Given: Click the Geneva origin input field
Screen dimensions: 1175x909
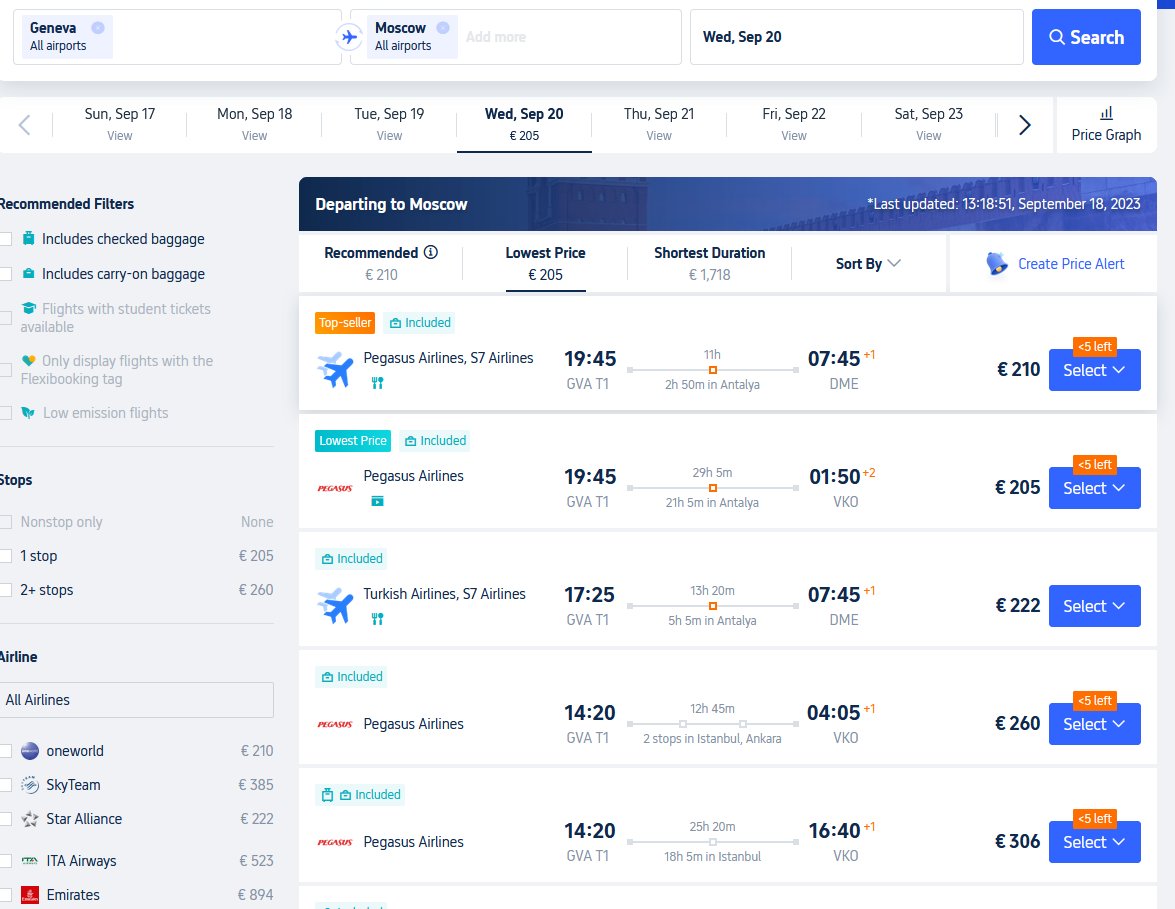Looking at the screenshot, I should coord(177,37).
